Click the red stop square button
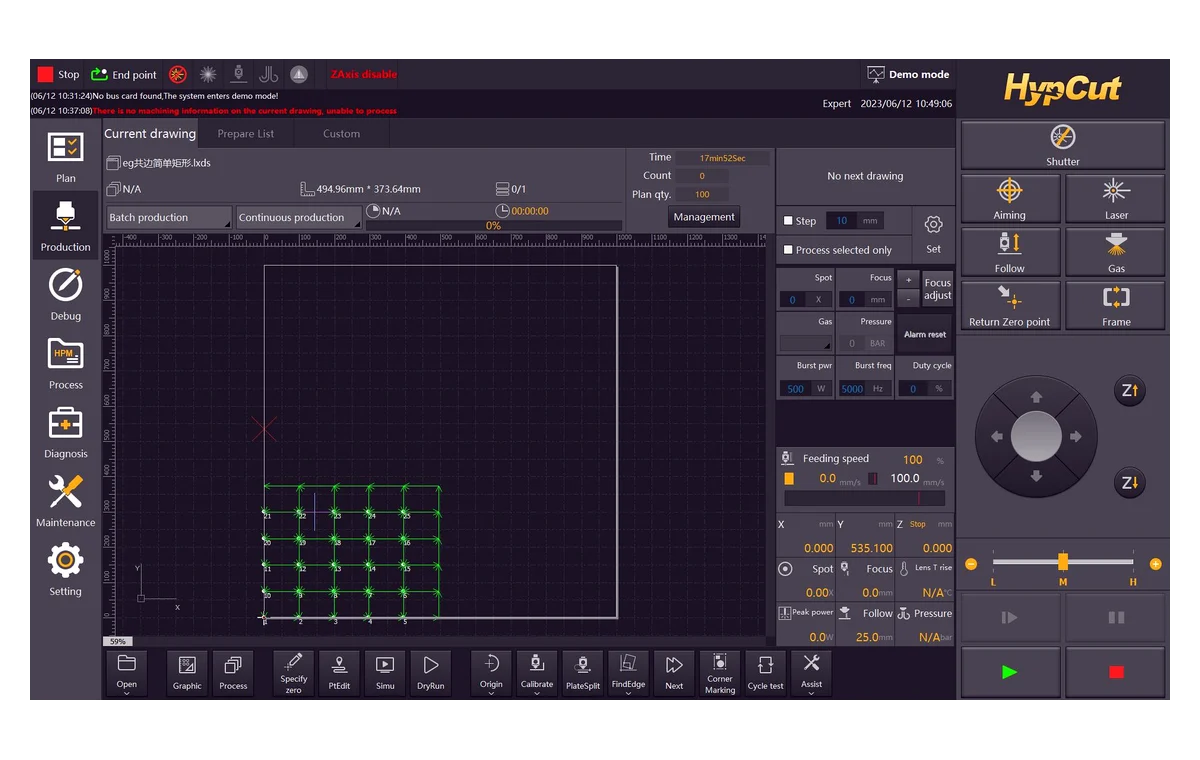 [1116, 672]
